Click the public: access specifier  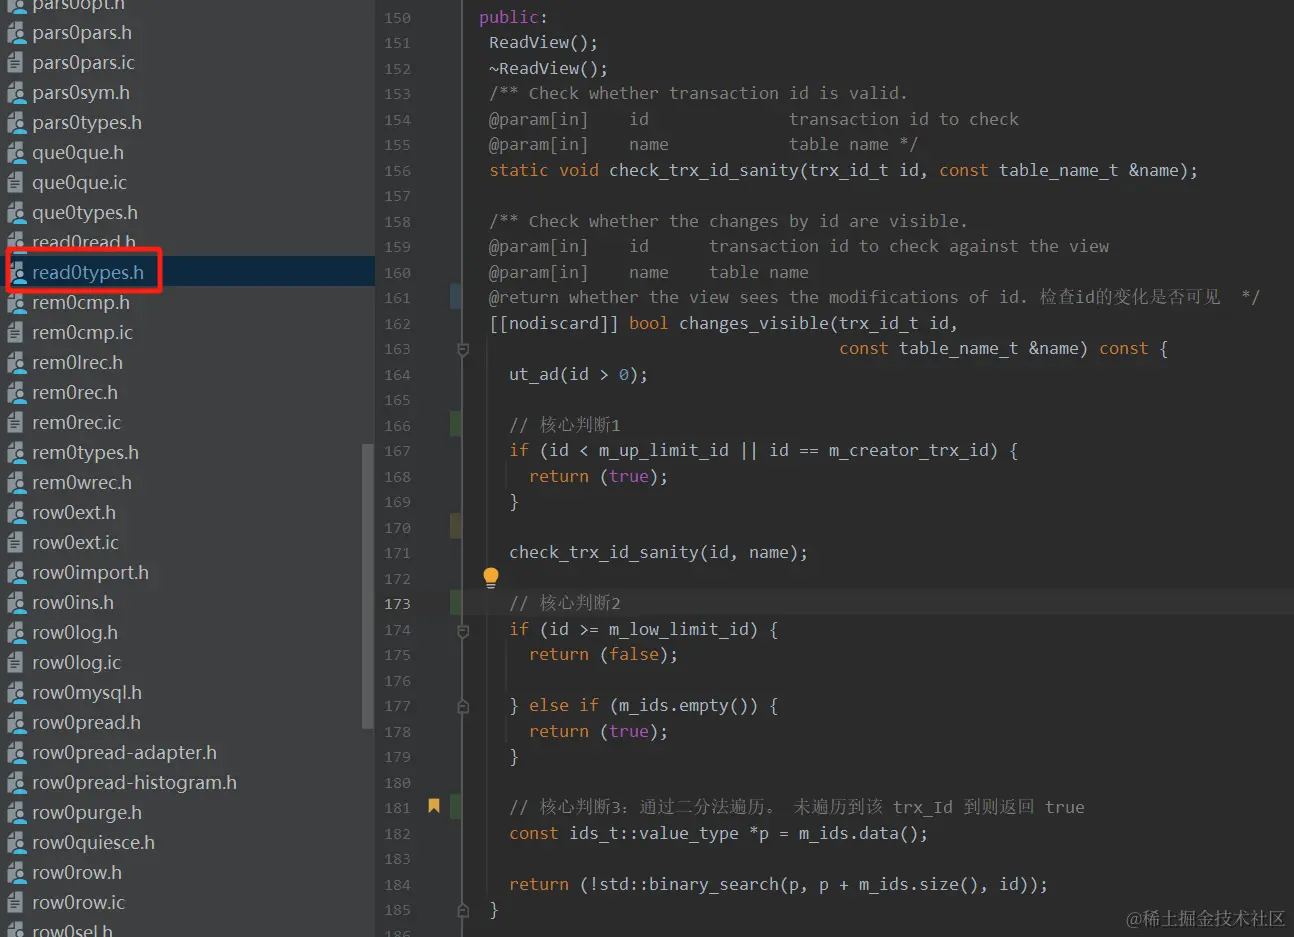coord(513,17)
